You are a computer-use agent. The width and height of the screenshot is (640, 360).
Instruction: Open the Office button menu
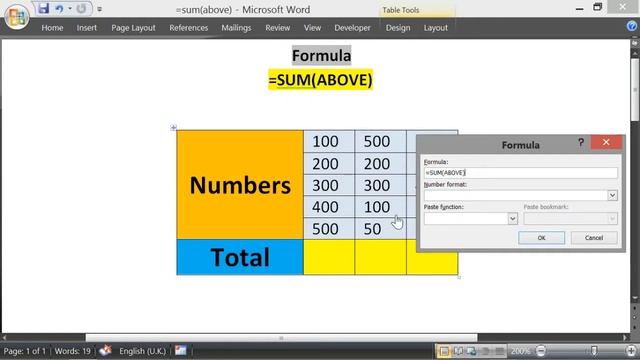click(x=16, y=17)
